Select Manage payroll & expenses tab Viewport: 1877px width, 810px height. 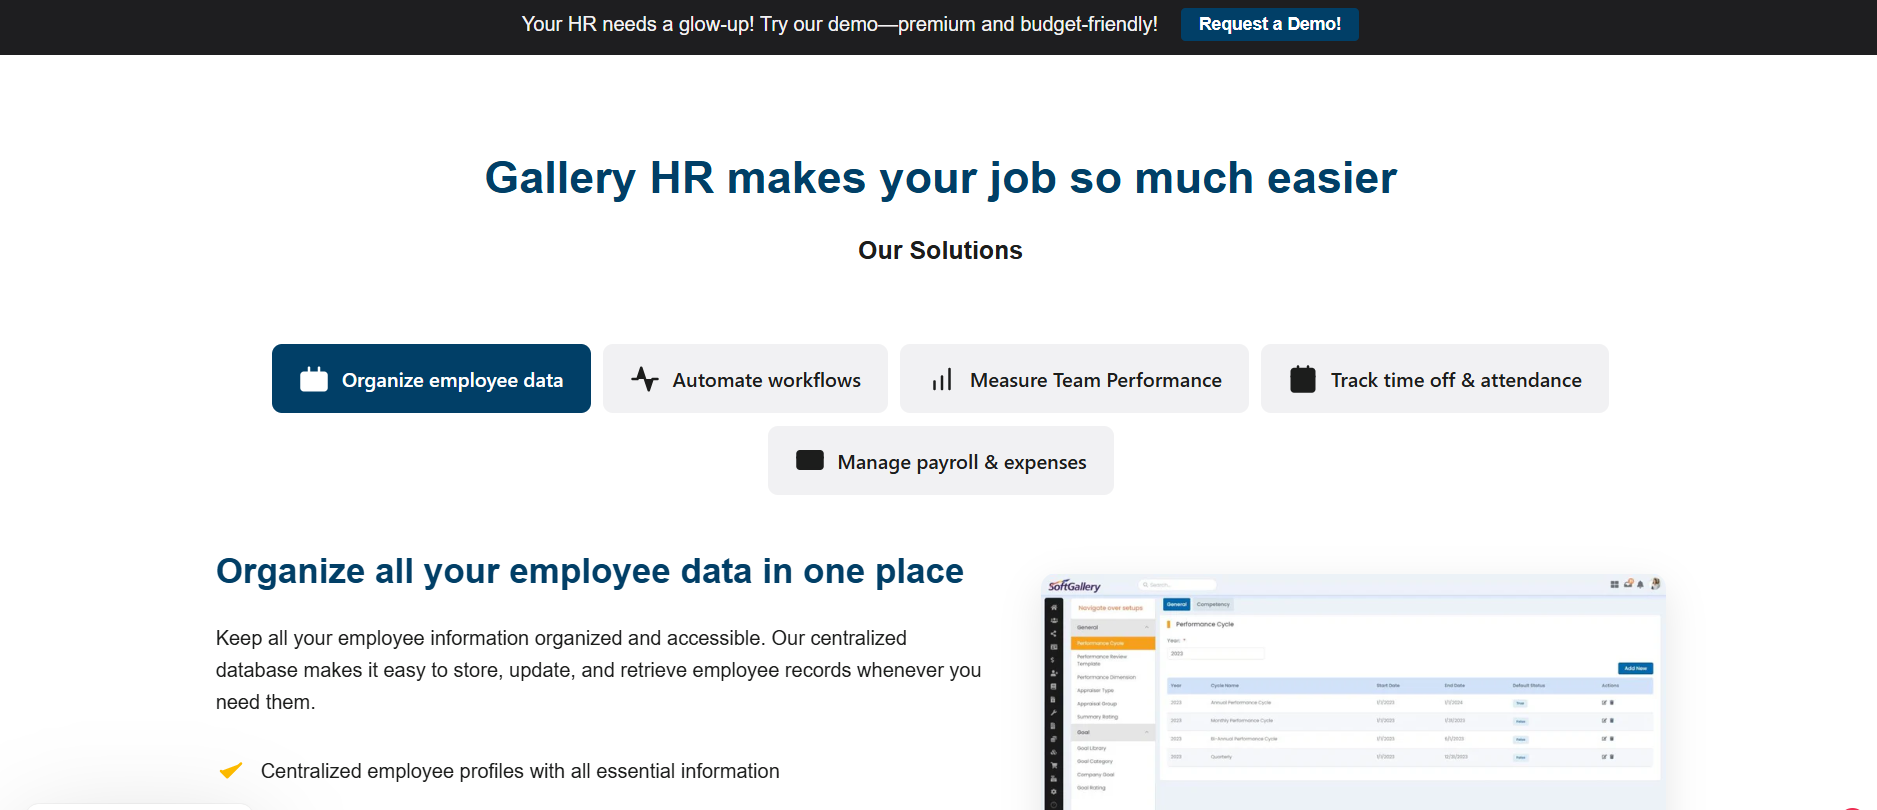click(940, 461)
